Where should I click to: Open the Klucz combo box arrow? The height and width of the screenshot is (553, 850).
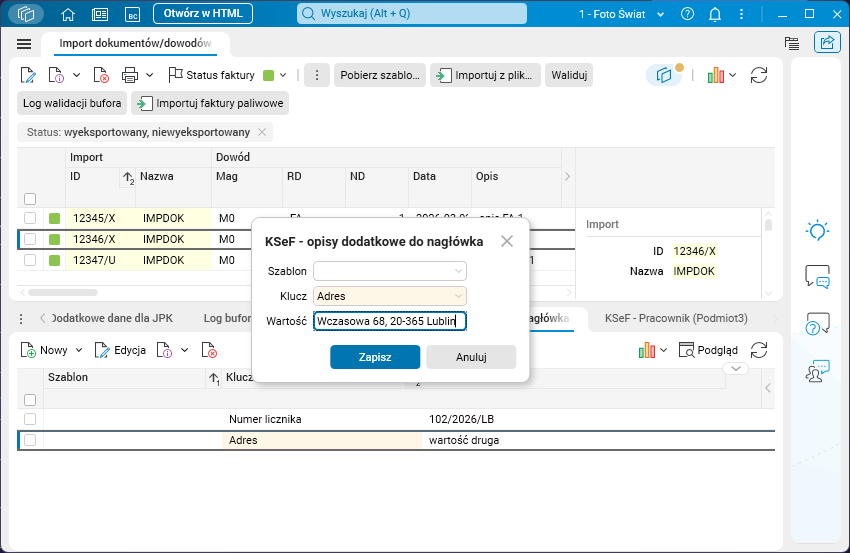(458, 296)
